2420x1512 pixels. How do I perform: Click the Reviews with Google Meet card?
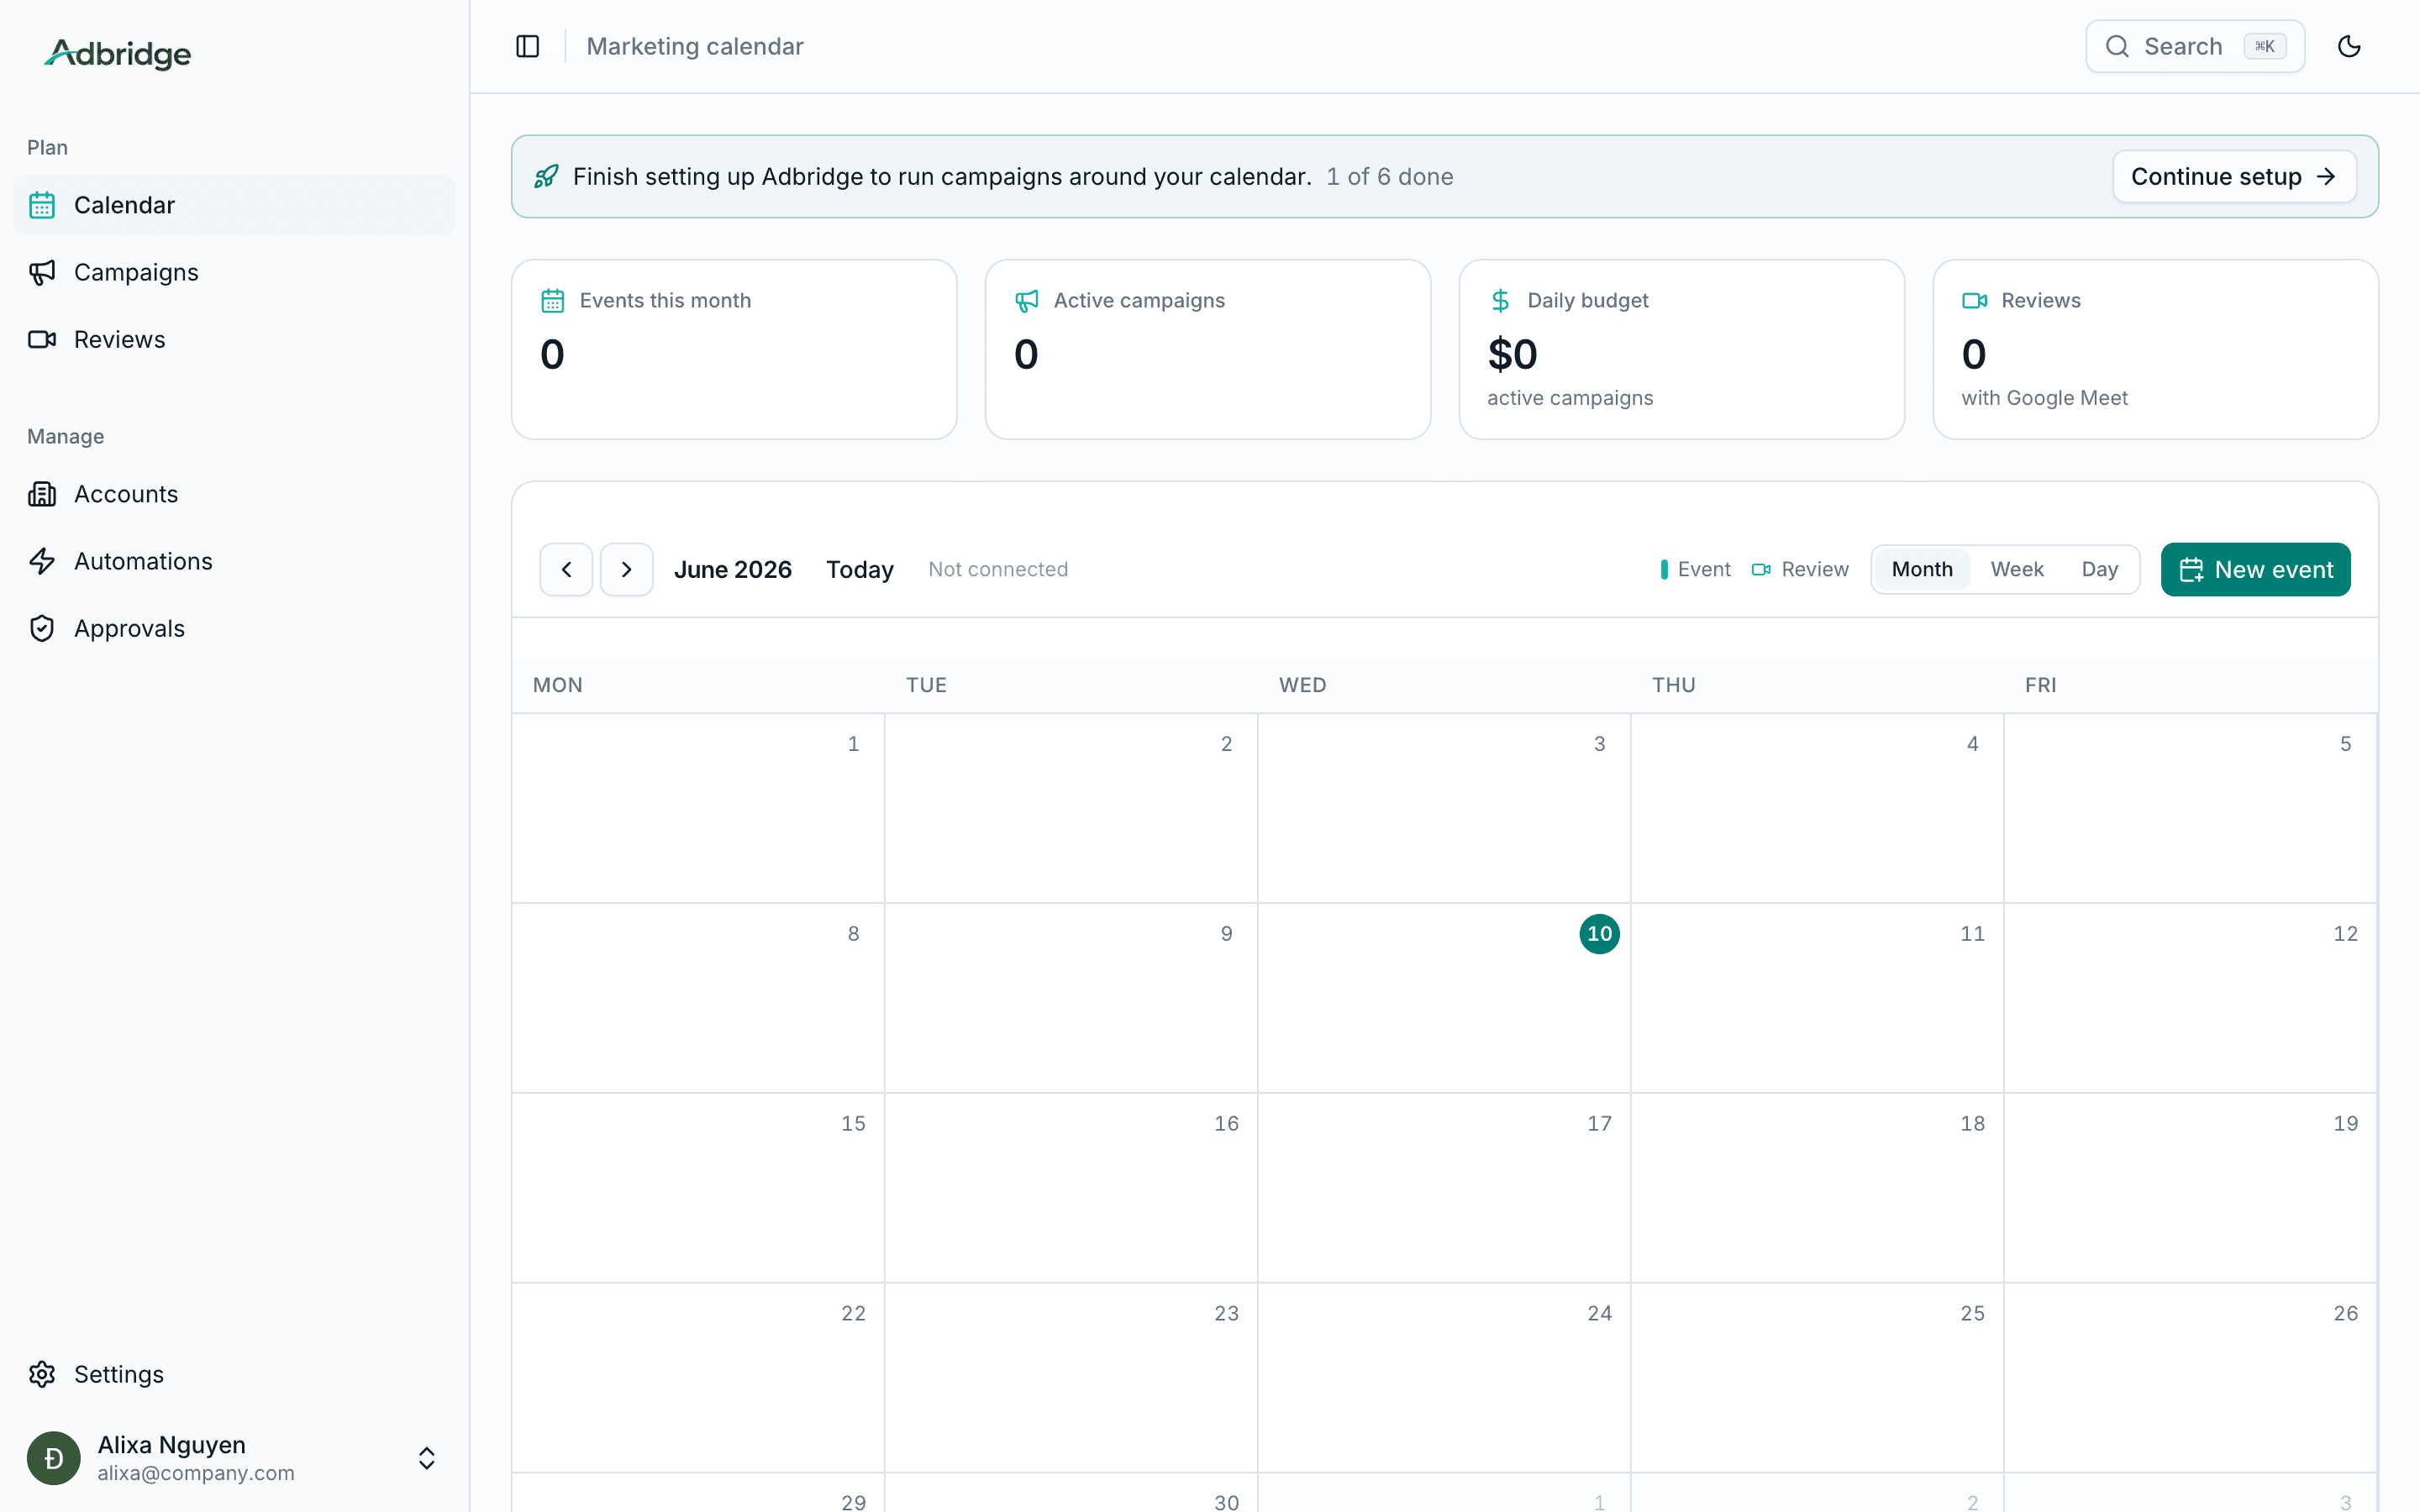pos(2156,349)
